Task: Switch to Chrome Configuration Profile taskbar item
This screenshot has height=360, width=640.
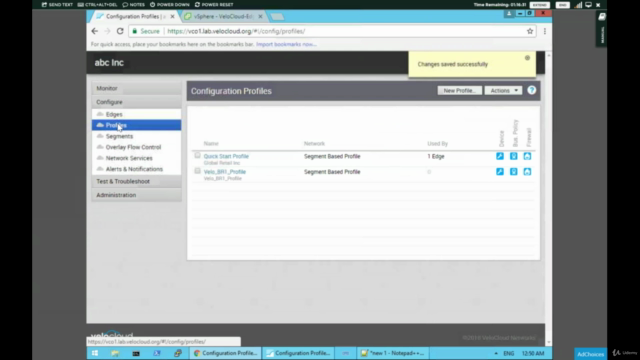Action: click(225, 353)
